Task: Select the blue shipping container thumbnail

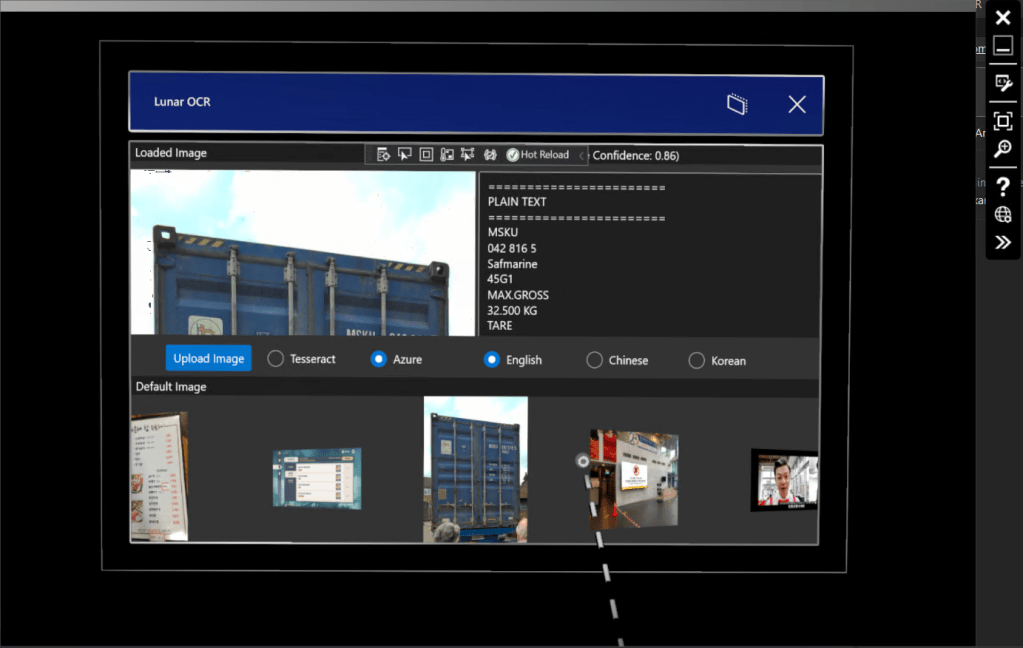Action: tap(476, 469)
